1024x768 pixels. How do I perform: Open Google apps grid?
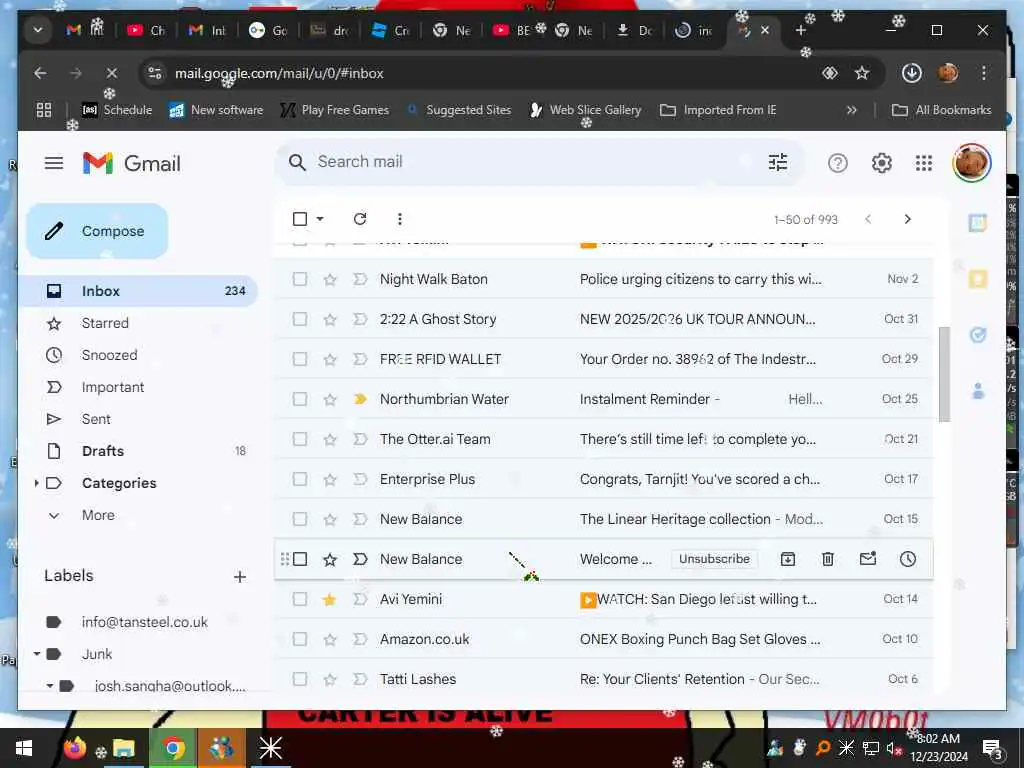(923, 163)
